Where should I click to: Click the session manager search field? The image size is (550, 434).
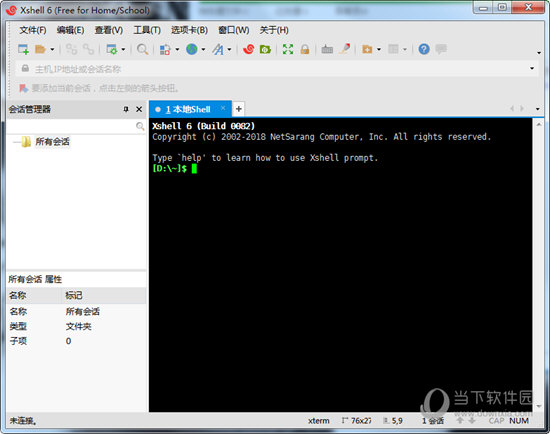[71, 126]
